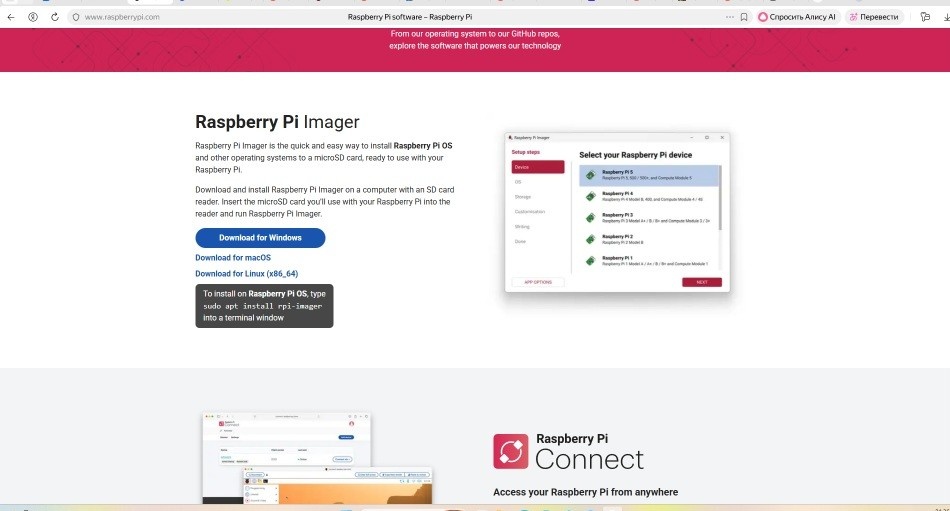The image size is (950, 511).
Task: Click the Raspberry Pi Connect logo icon
Action: point(511,451)
